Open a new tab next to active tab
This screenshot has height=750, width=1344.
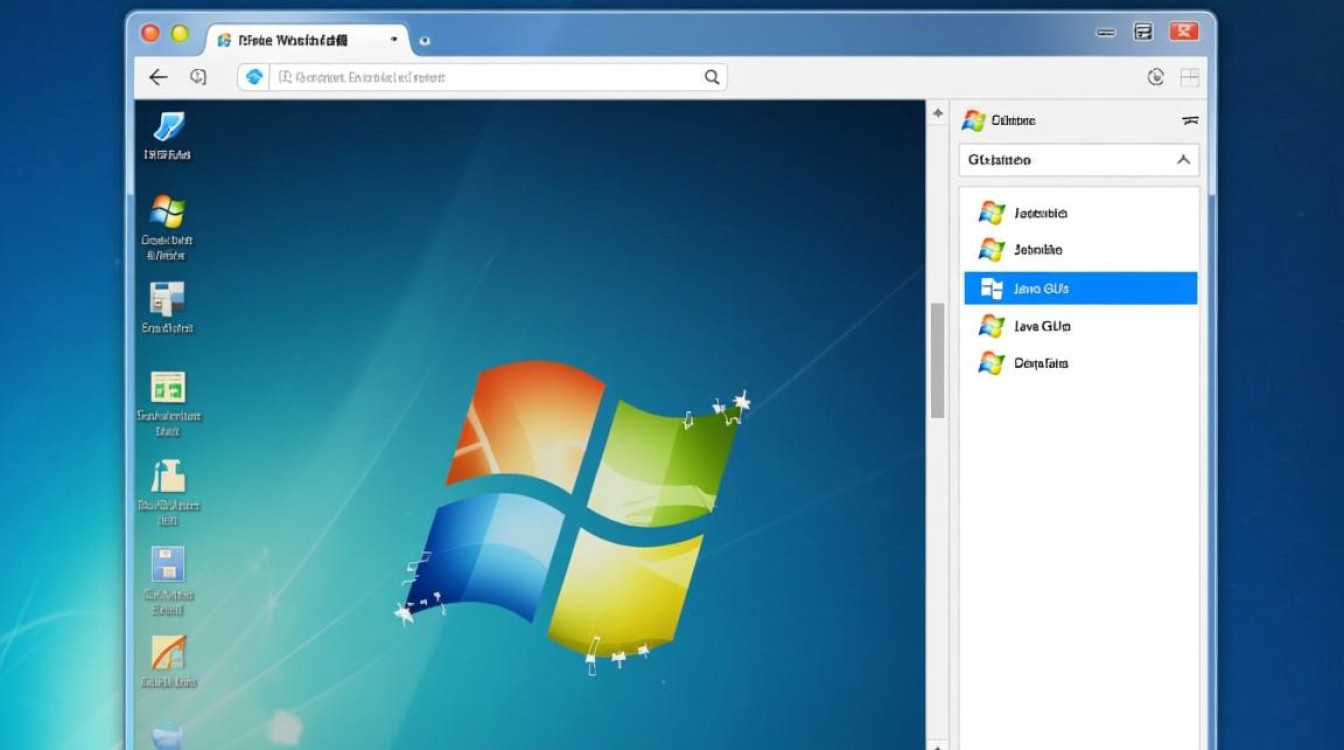[425, 40]
